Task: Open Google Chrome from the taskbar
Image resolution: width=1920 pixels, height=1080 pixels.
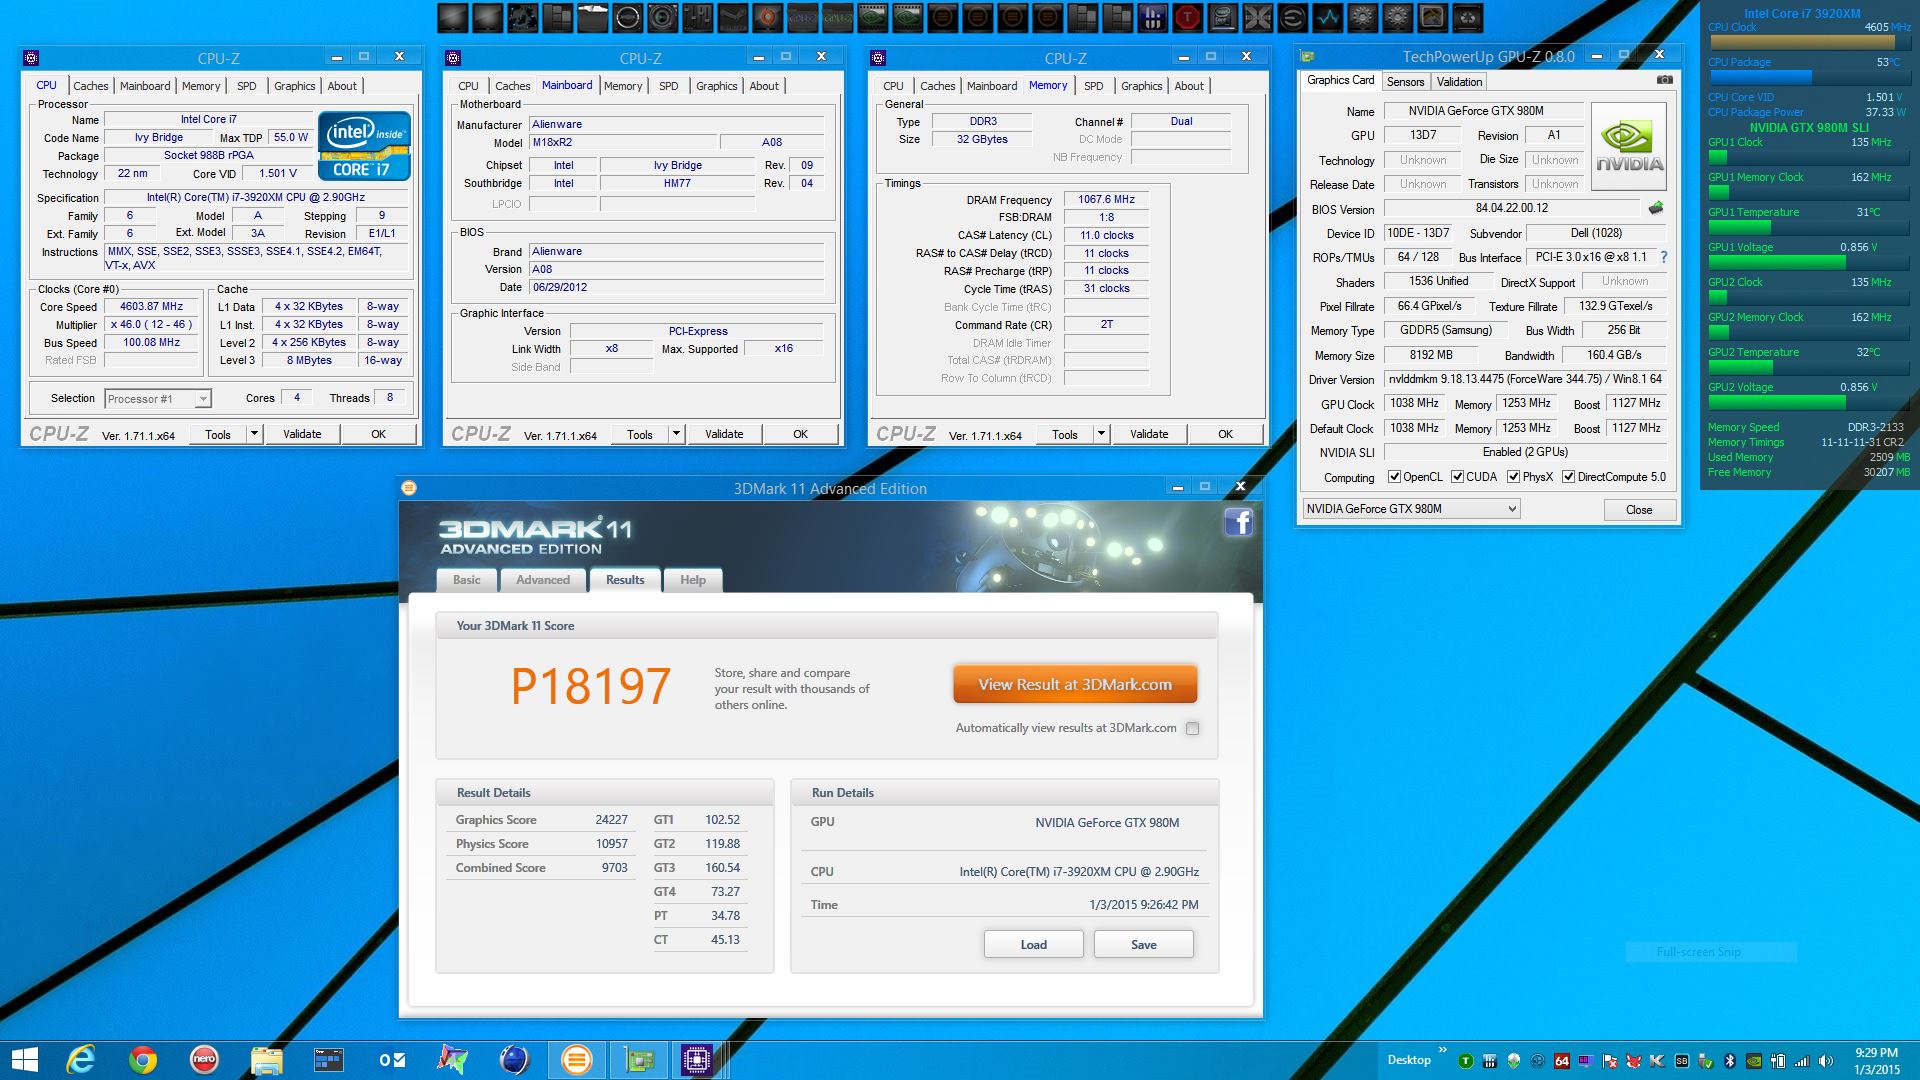Action: click(143, 1059)
